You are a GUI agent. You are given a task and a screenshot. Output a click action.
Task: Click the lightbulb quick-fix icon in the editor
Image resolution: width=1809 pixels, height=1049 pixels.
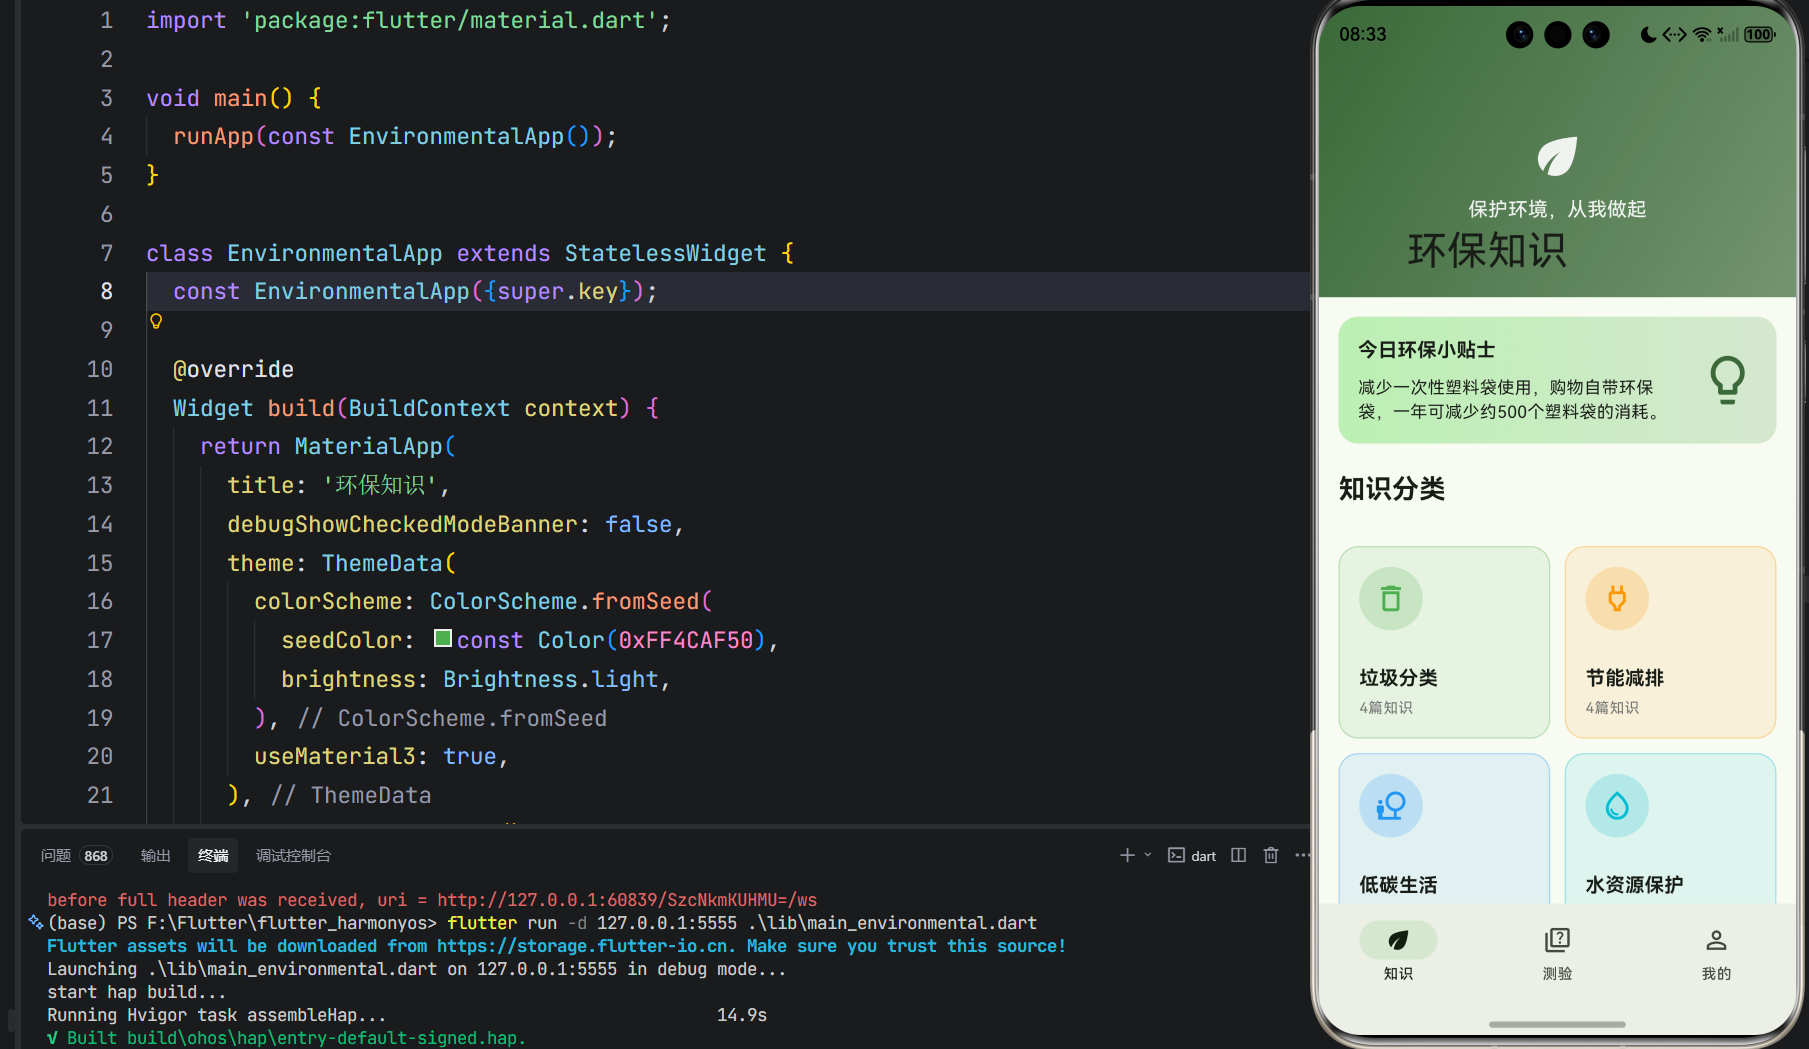(156, 321)
